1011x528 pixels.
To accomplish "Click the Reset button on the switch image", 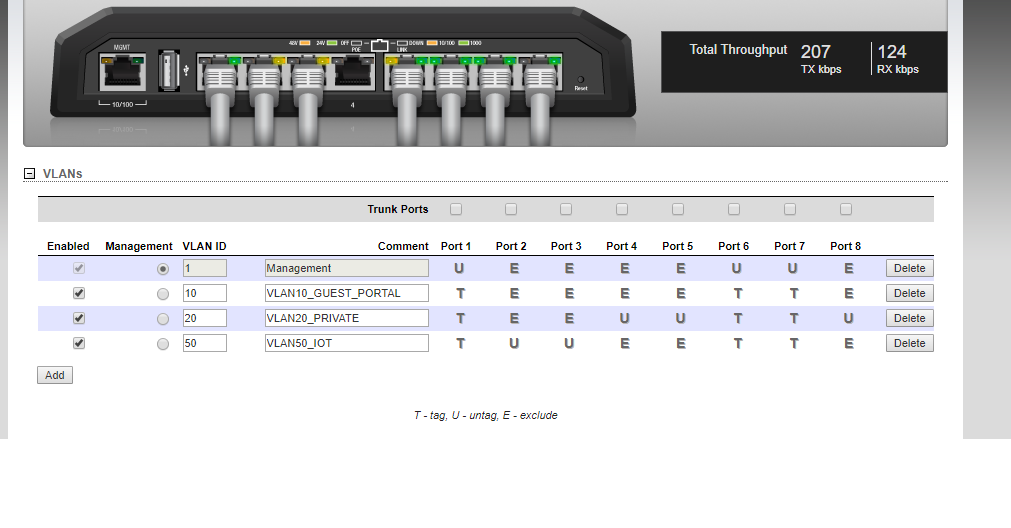I will tap(581, 80).
